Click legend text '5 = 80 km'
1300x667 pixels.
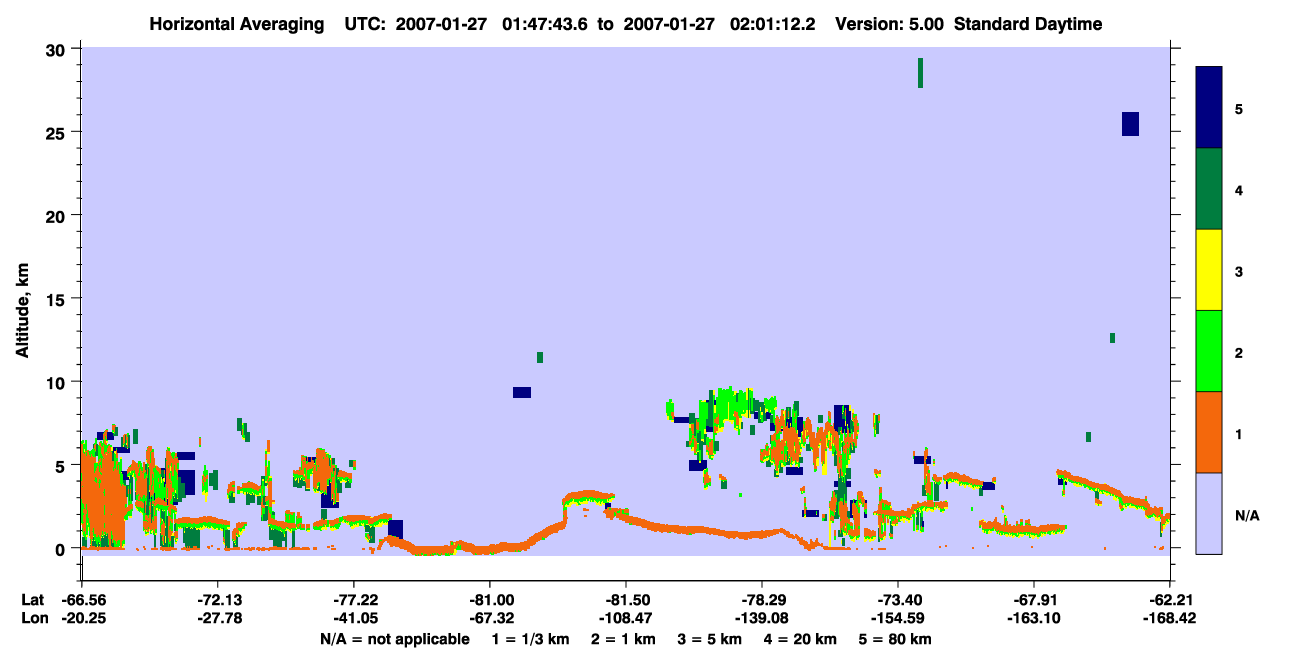point(895,639)
